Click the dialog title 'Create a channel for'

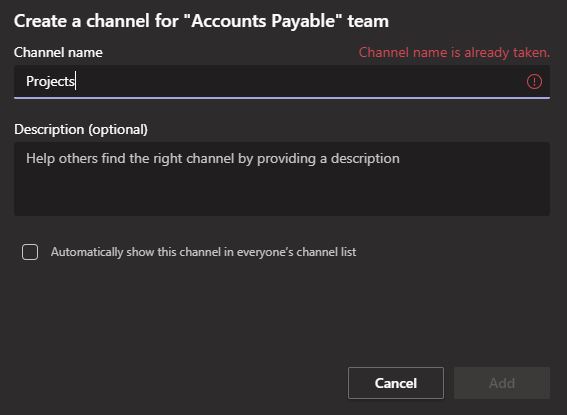(201, 21)
